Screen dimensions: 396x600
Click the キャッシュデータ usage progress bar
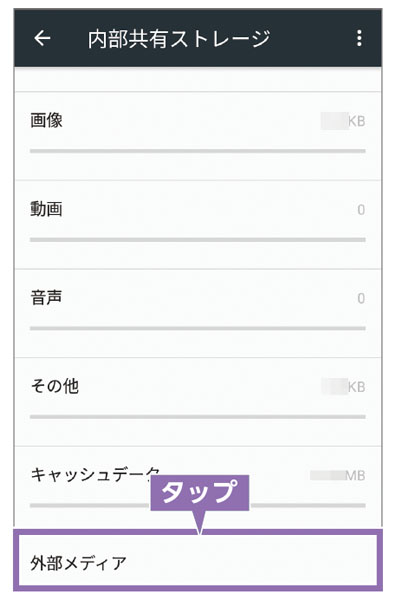click(x=198, y=505)
